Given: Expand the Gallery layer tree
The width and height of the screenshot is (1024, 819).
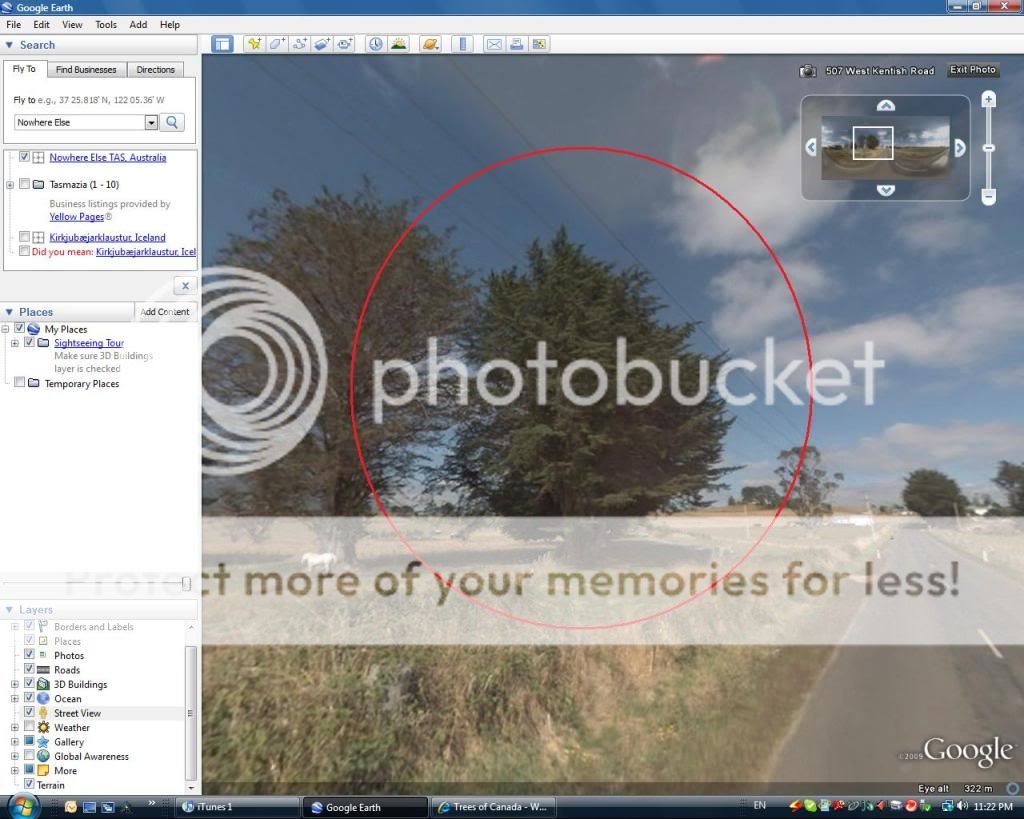Looking at the screenshot, I should 14,742.
